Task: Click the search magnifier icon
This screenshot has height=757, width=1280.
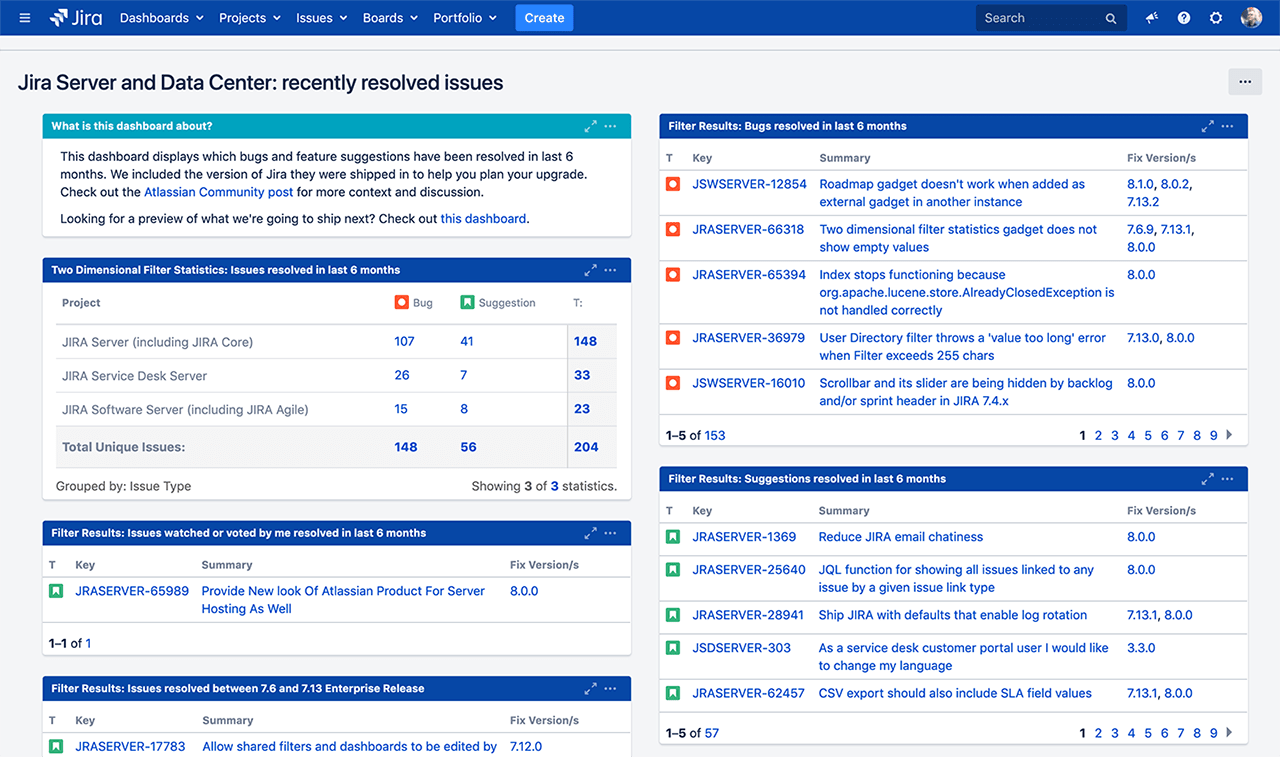Action: click(x=1111, y=18)
